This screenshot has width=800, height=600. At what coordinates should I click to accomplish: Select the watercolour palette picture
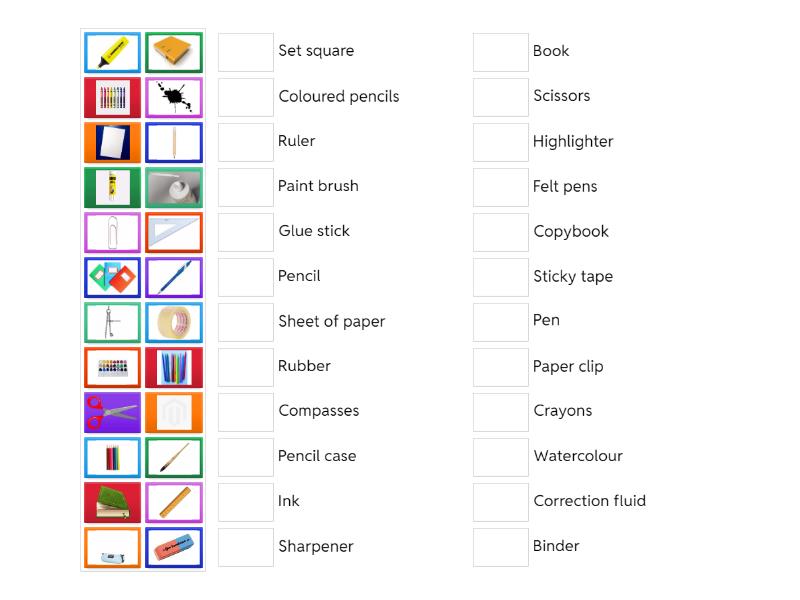pyautogui.click(x=112, y=367)
